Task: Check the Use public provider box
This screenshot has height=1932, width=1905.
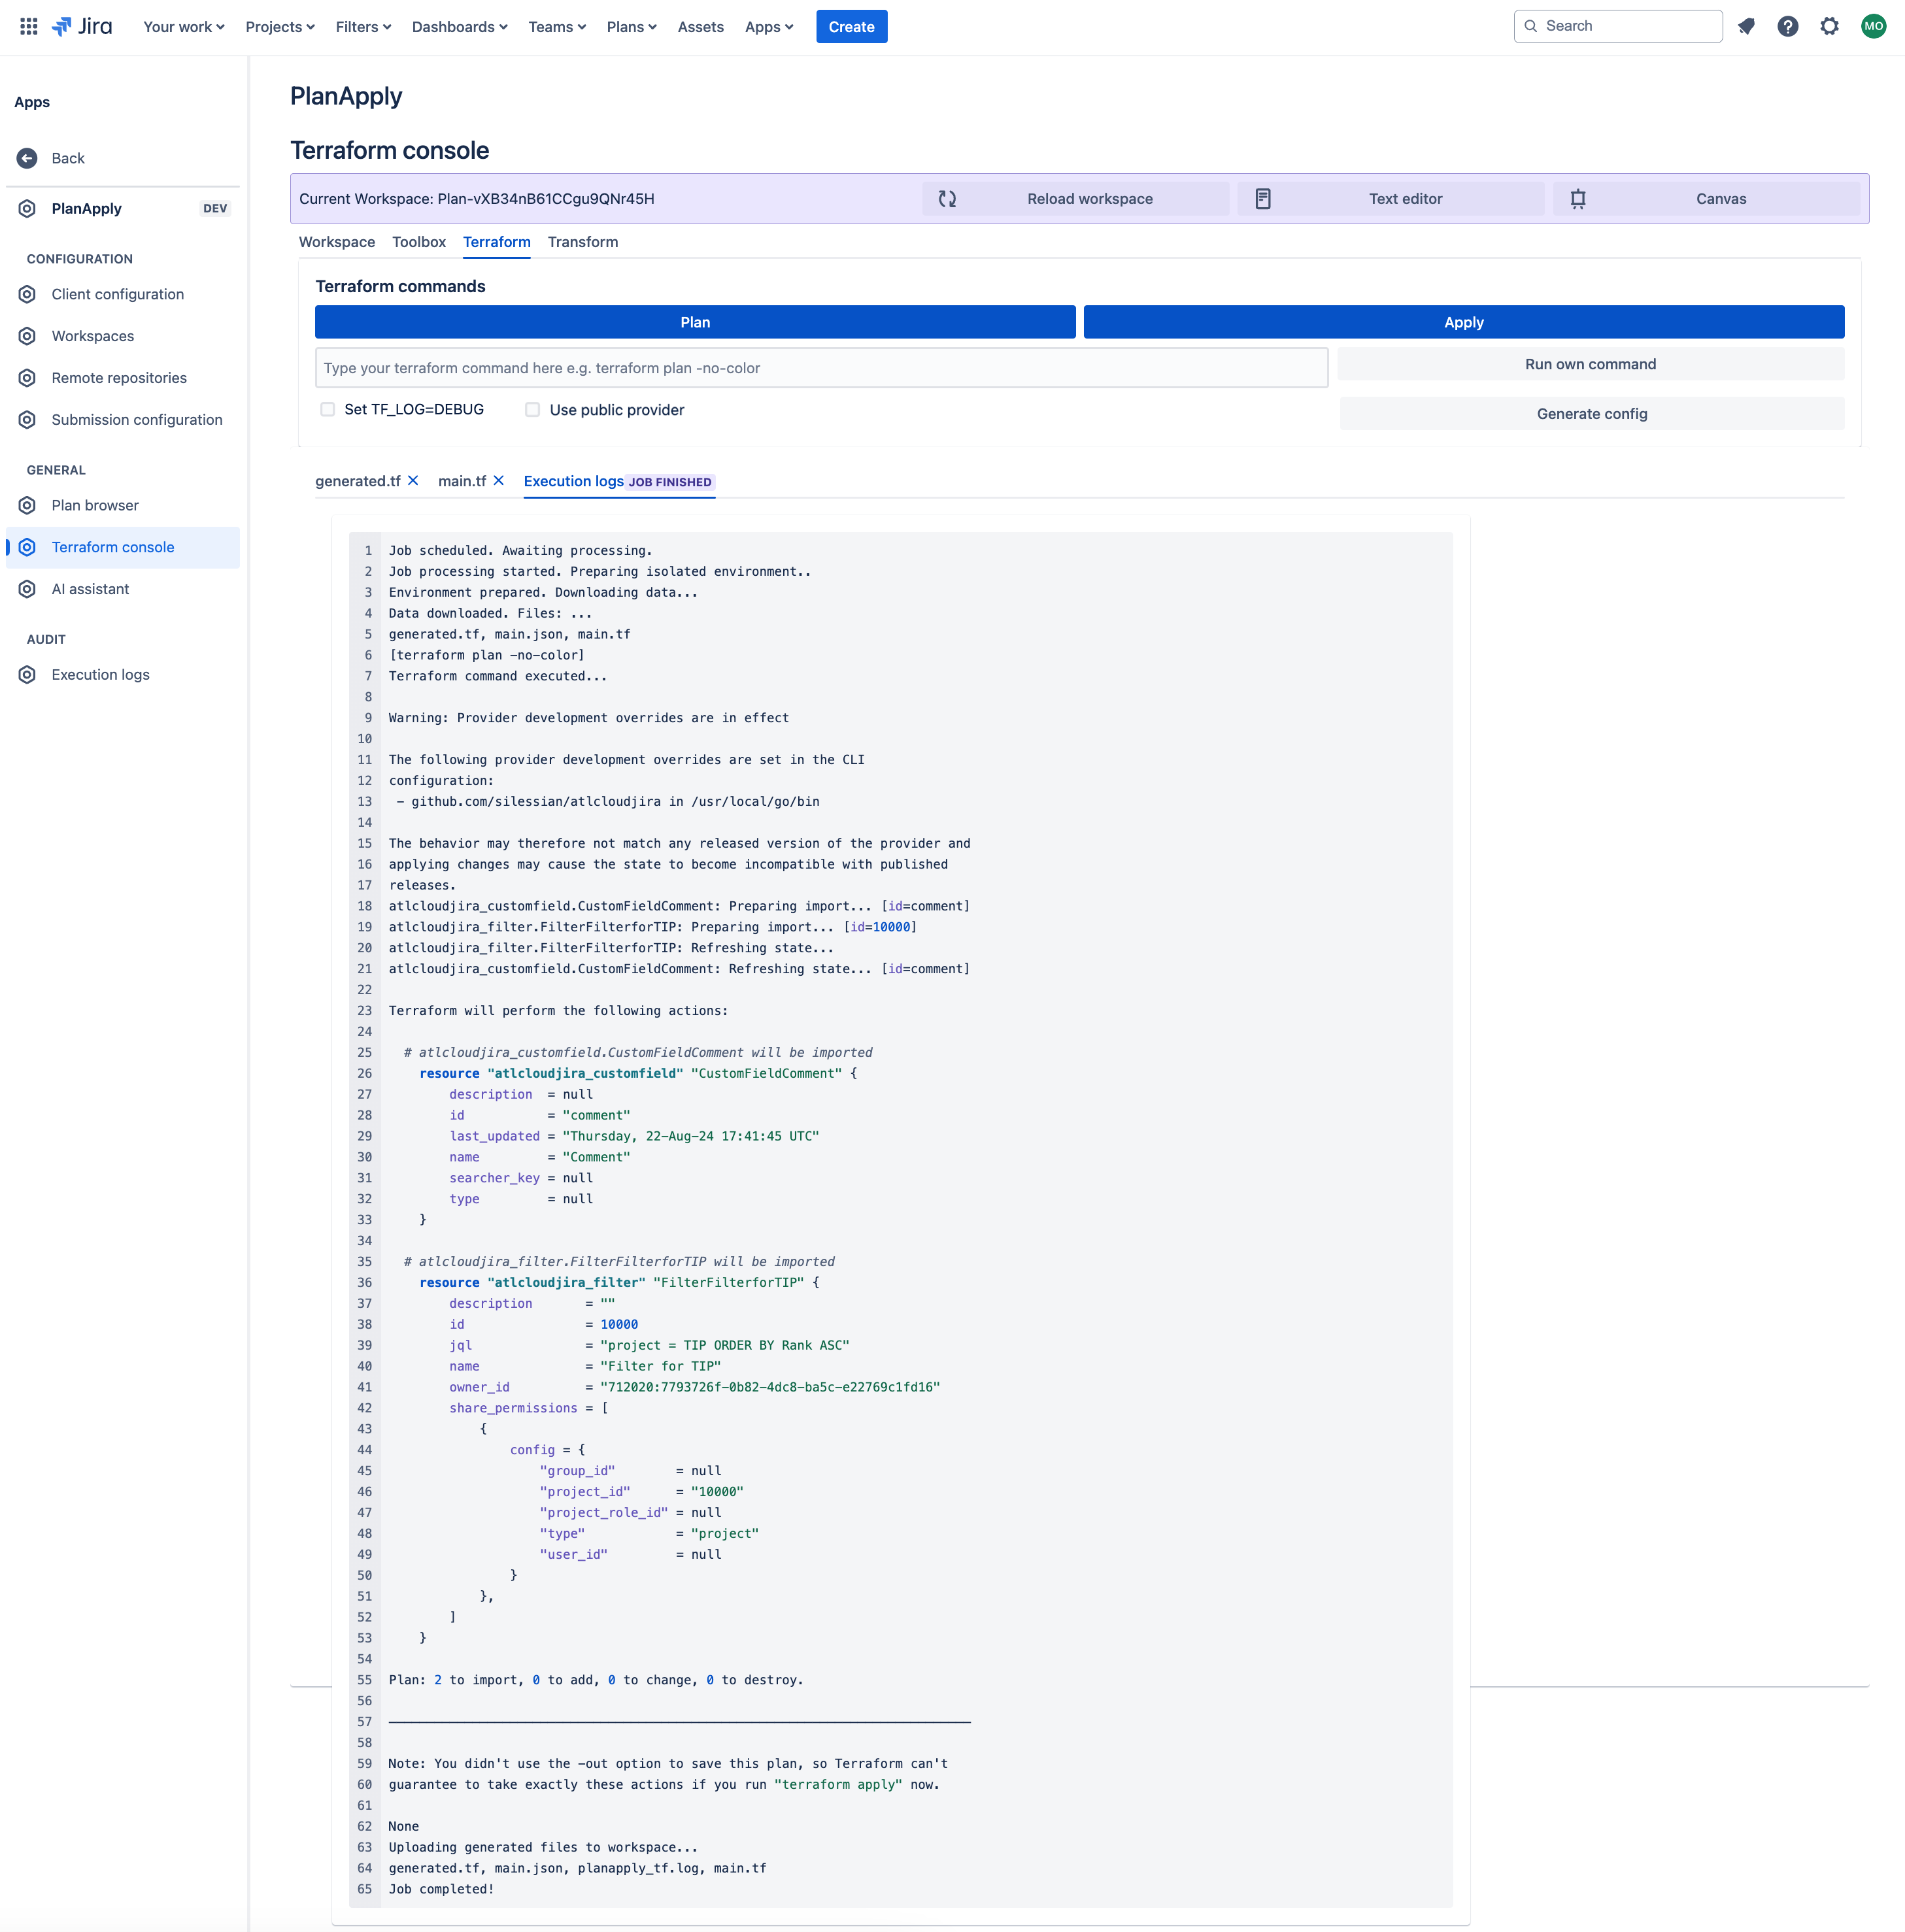Action: [x=532, y=410]
